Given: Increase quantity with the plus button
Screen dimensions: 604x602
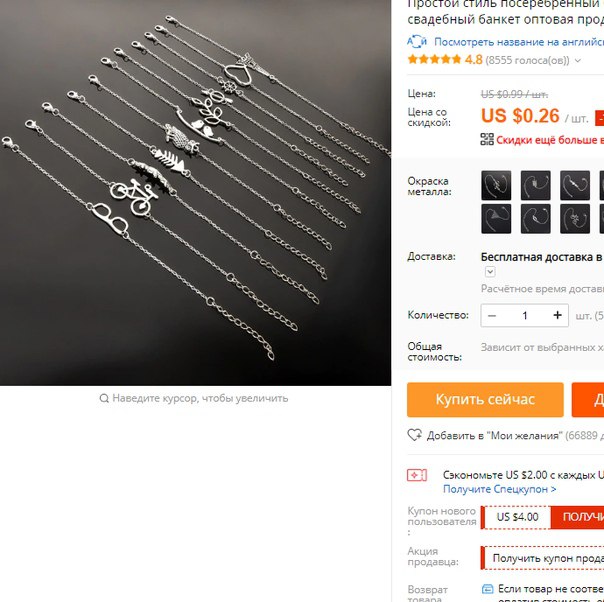Looking at the screenshot, I should pos(557,315).
